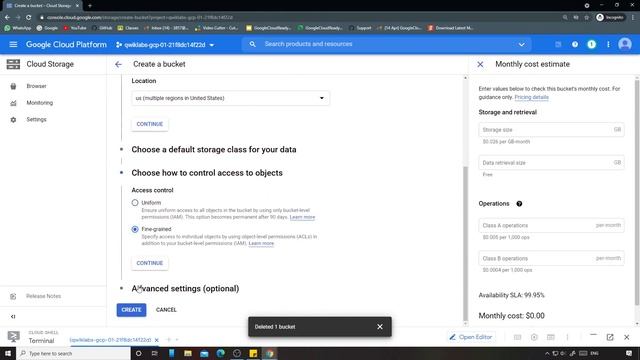Click the Storage size input field

pyautogui.click(x=551, y=129)
